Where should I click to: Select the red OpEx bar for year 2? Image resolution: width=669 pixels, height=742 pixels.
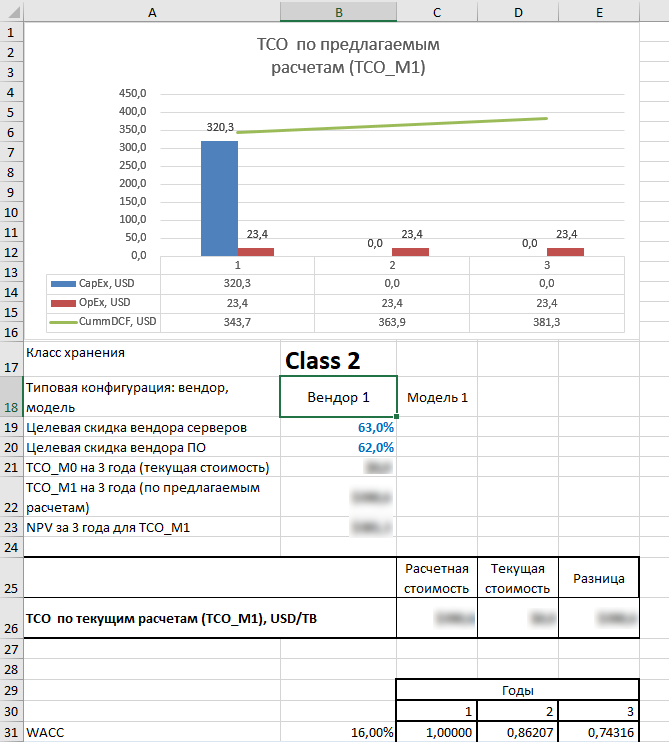click(x=410, y=252)
